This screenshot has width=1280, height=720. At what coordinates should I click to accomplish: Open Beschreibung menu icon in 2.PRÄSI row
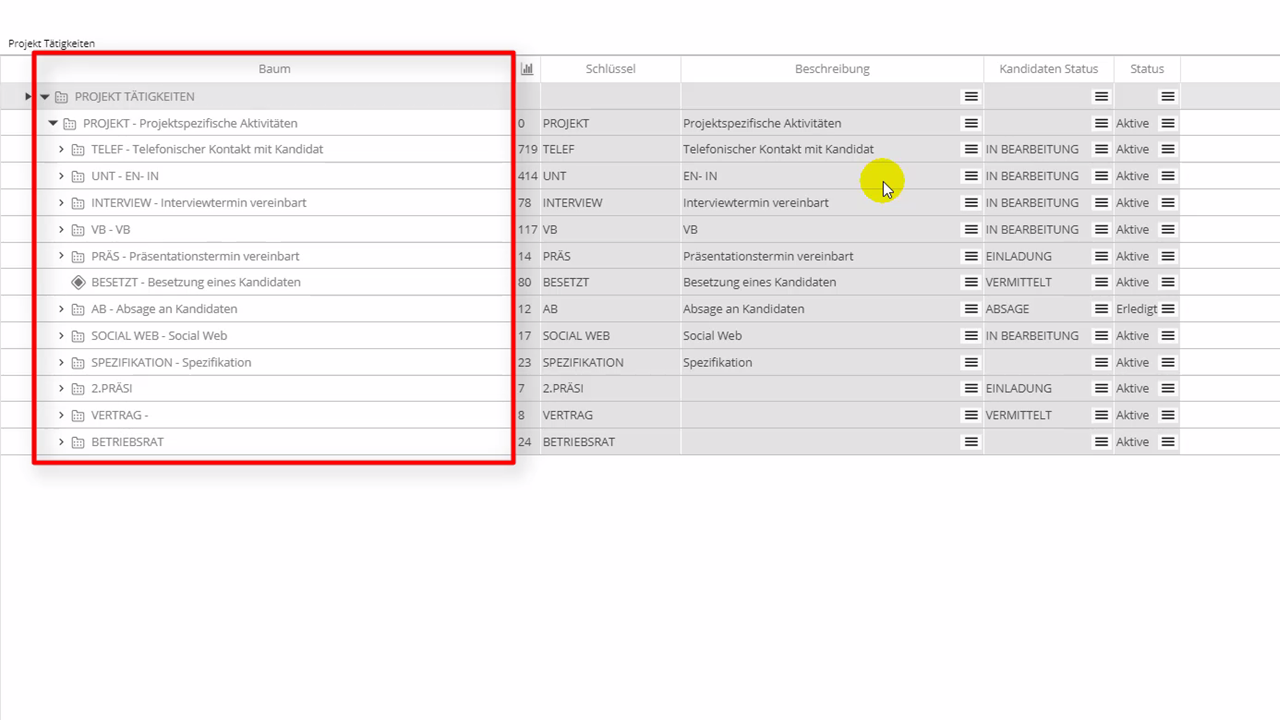(x=970, y=388)
